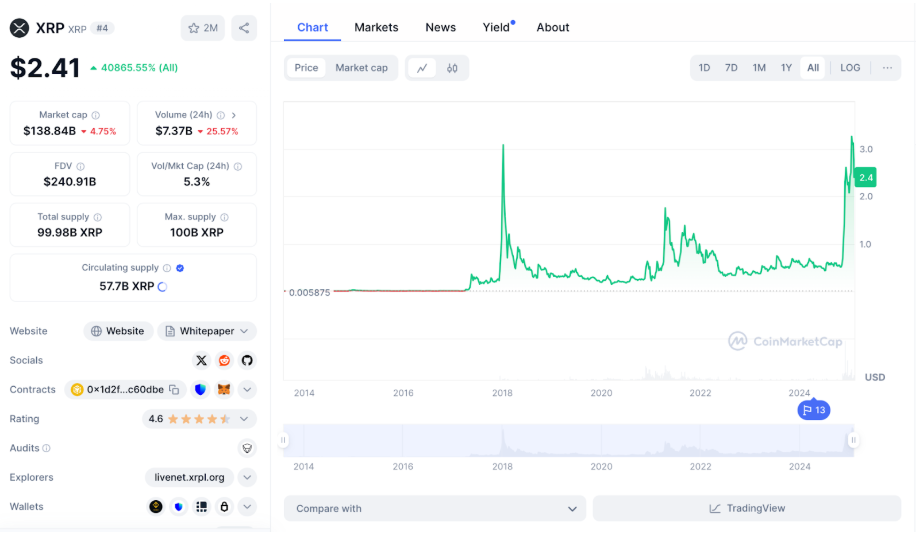Open the News tab
The height and width of the screenshot is (553, 921).
(x=440, y=27)
